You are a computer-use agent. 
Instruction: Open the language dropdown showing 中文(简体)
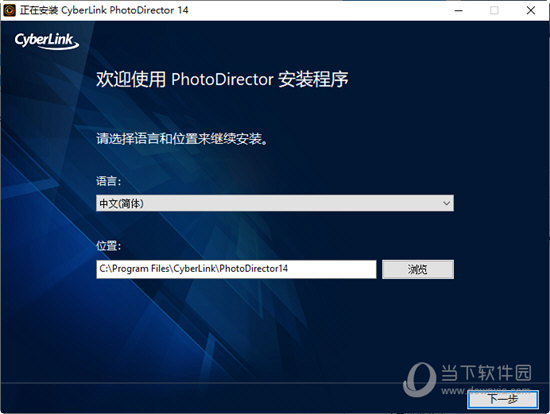pyautogui.click(x=275, y=203)
